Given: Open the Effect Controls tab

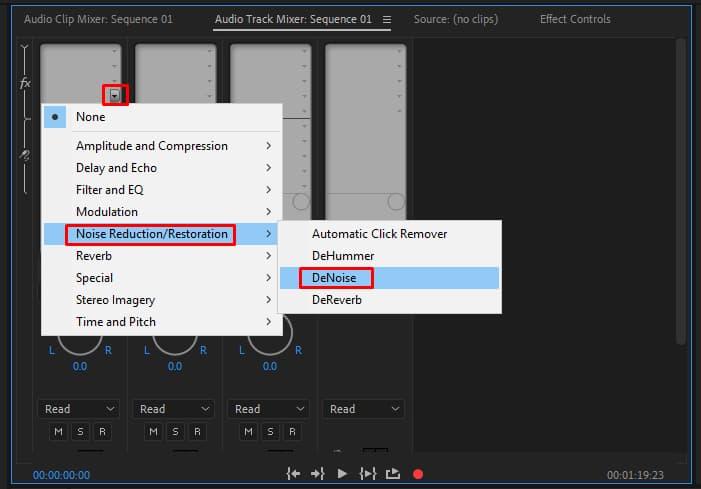Looking at the screenshot, I should point(575,19).
